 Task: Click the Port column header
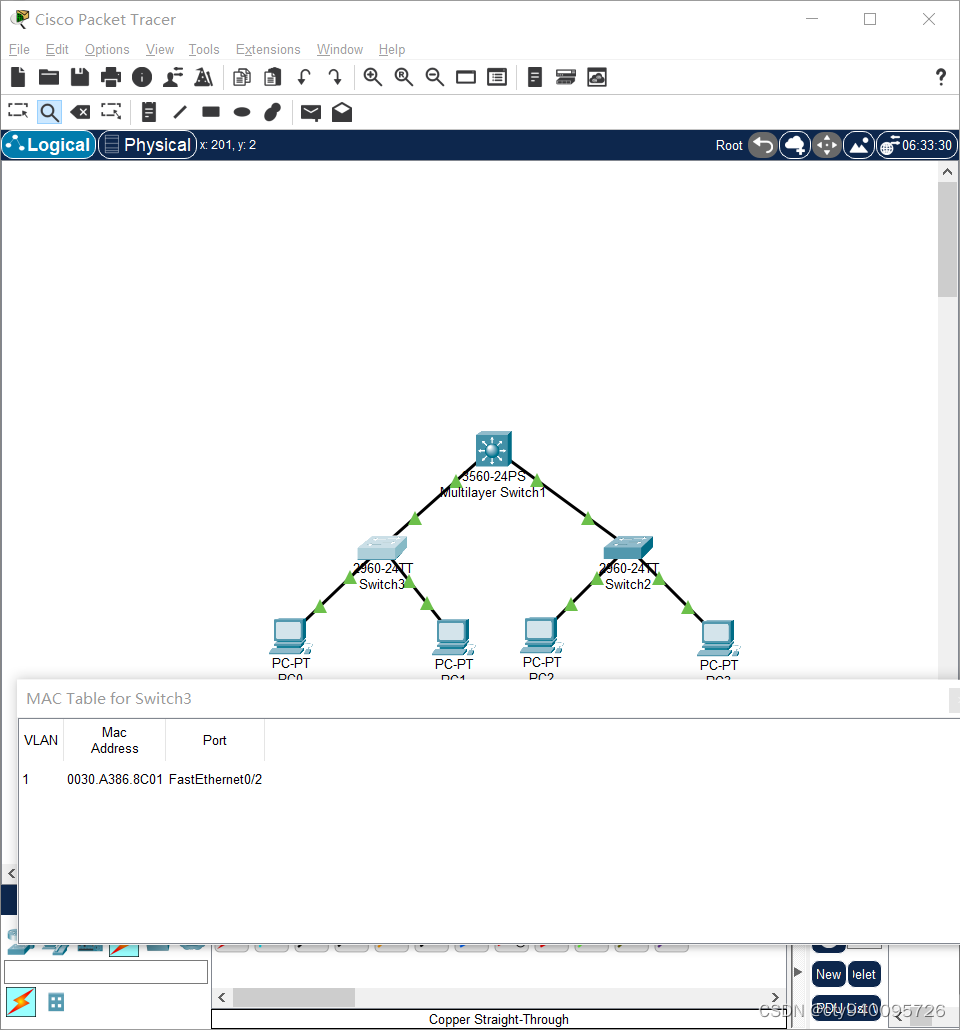[215, 740]
